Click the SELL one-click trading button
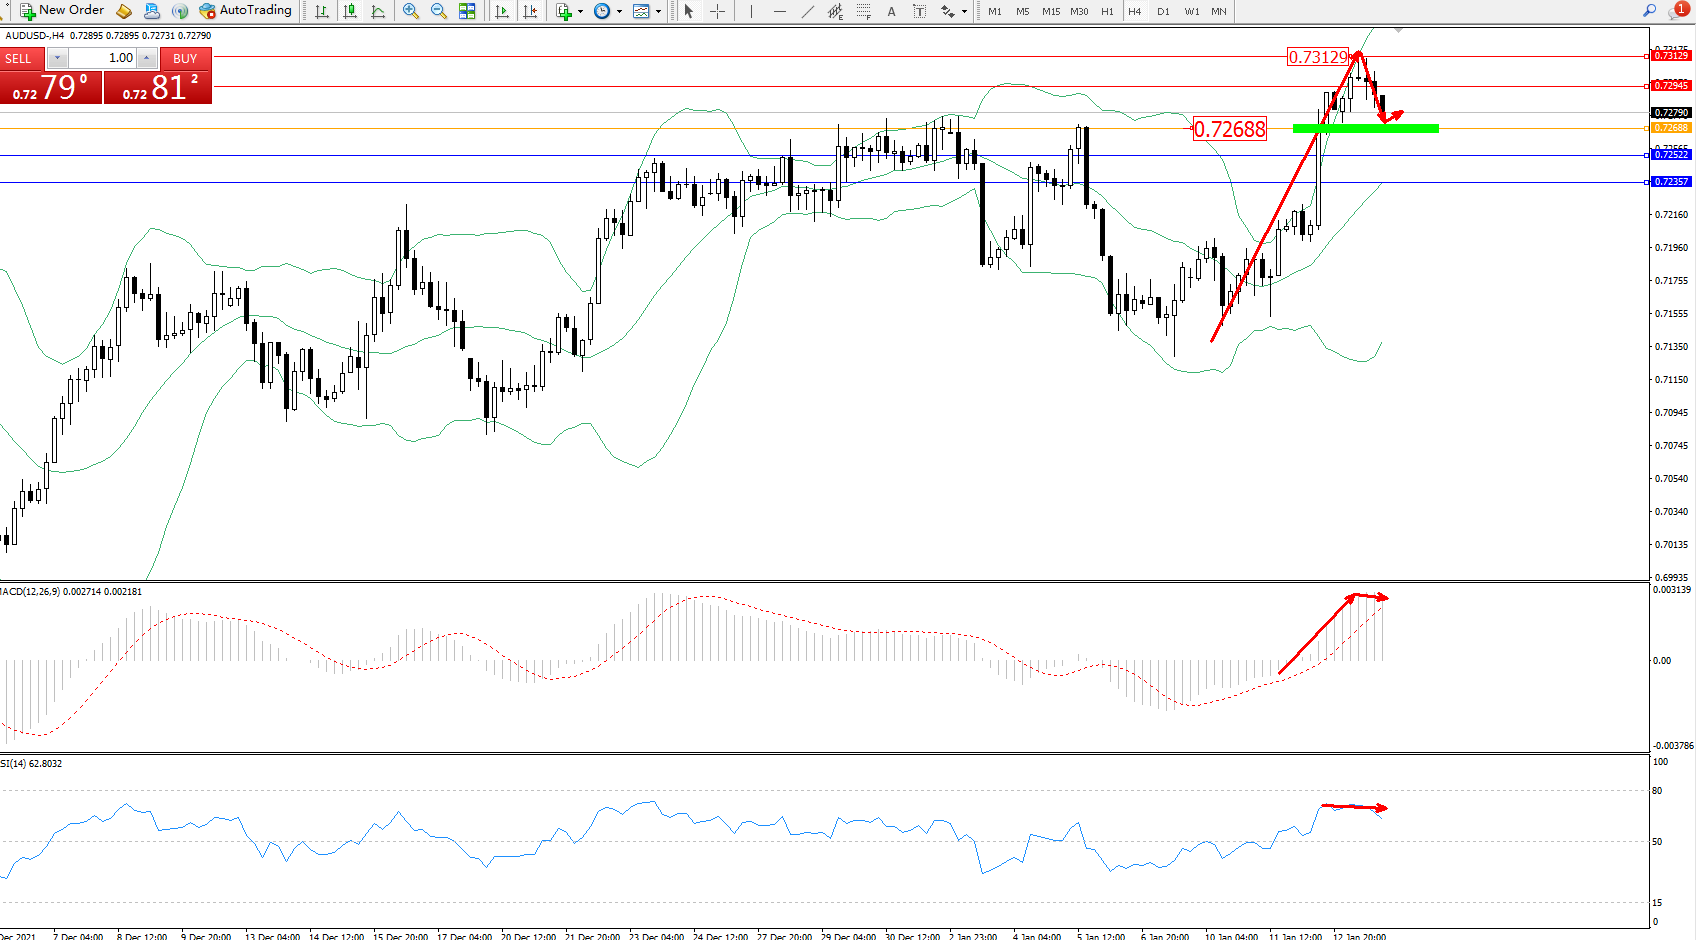Image resolution: width=1696 pixels, height=940 pixels. click(x=20, y=58)
